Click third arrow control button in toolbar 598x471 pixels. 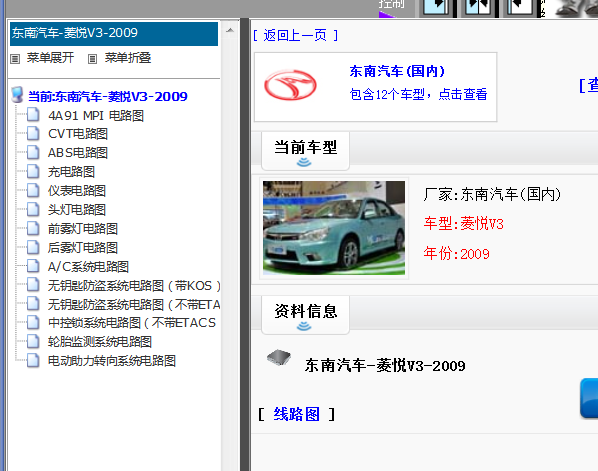[x=519, y=8]
